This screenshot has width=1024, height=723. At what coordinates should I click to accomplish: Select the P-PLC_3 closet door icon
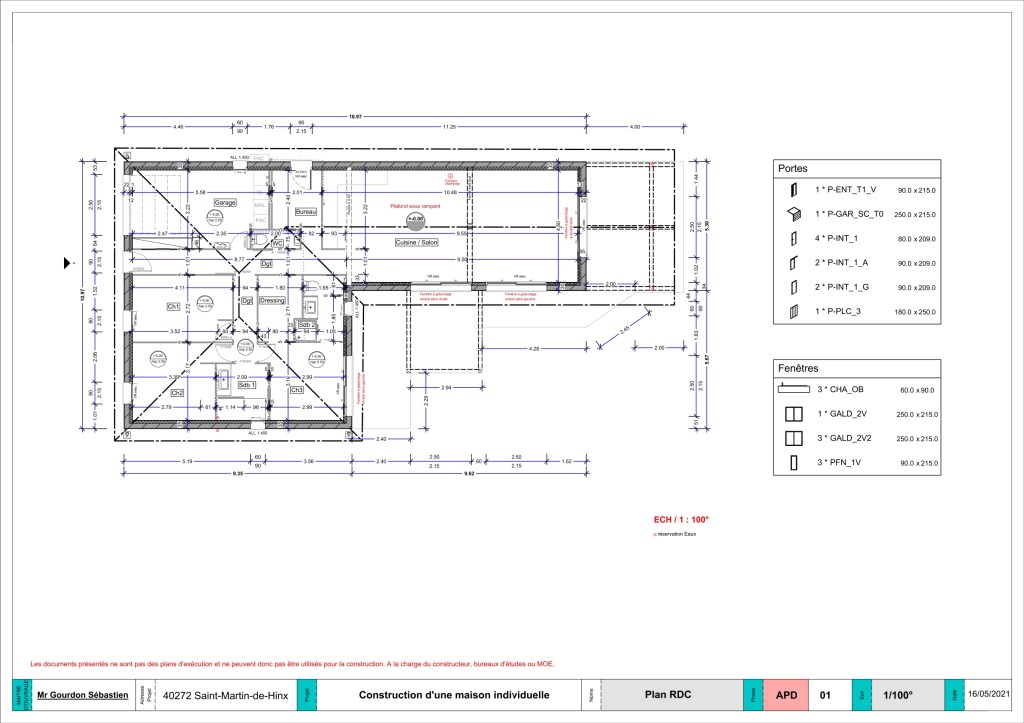coord(793,313)
